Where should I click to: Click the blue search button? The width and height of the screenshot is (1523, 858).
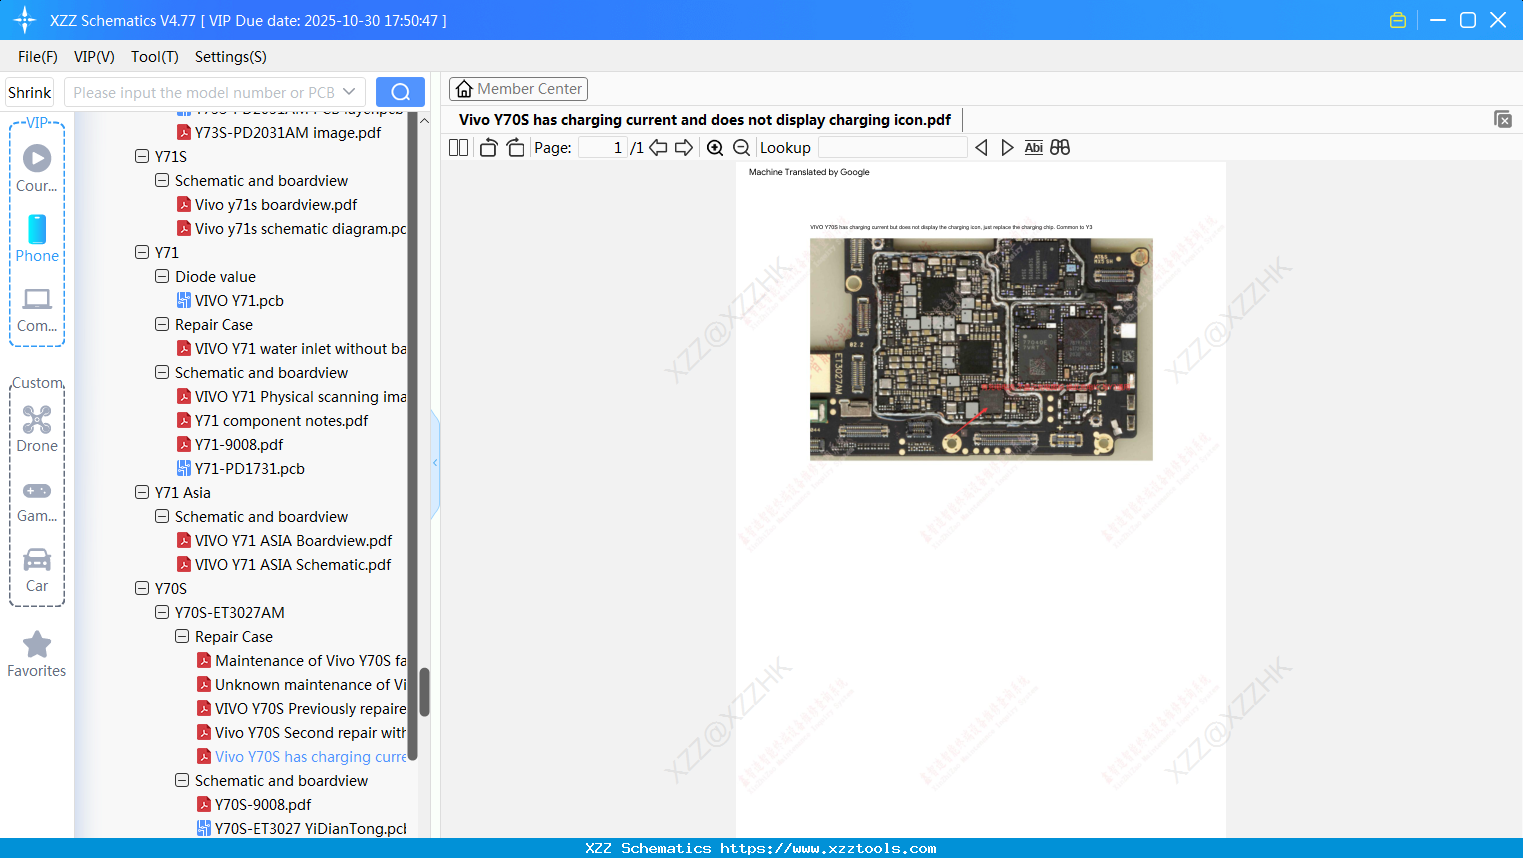point(400,92)
